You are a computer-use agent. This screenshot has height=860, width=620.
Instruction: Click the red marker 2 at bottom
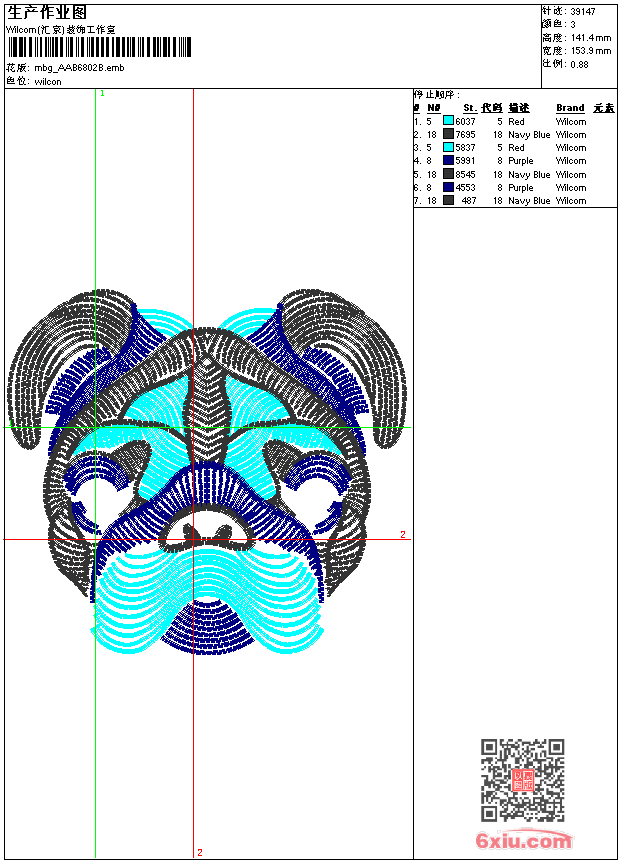click(199, 852)
